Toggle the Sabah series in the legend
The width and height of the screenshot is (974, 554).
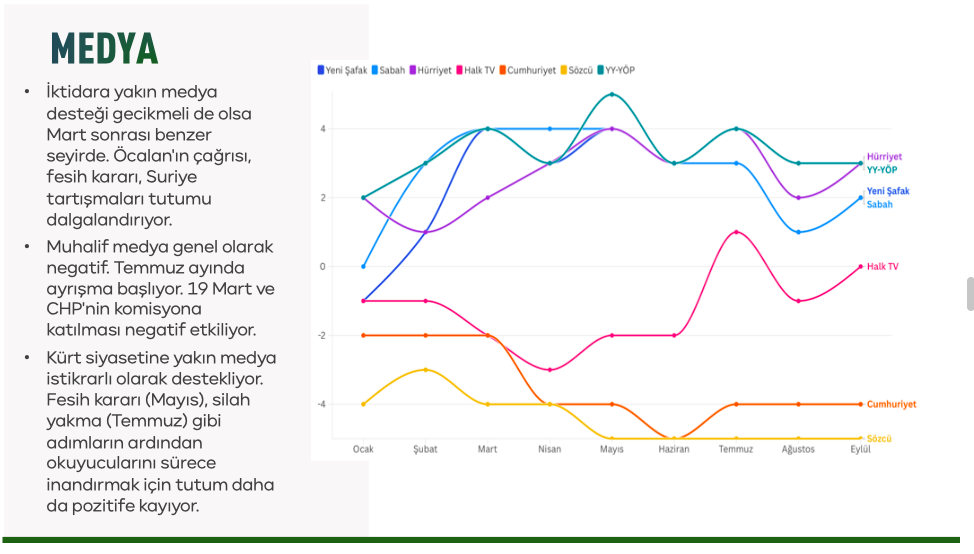pos(392,70)
